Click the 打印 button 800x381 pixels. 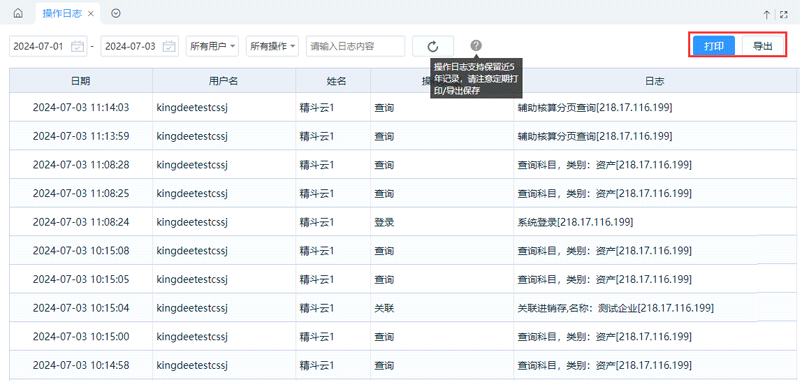tap(714, 46)
